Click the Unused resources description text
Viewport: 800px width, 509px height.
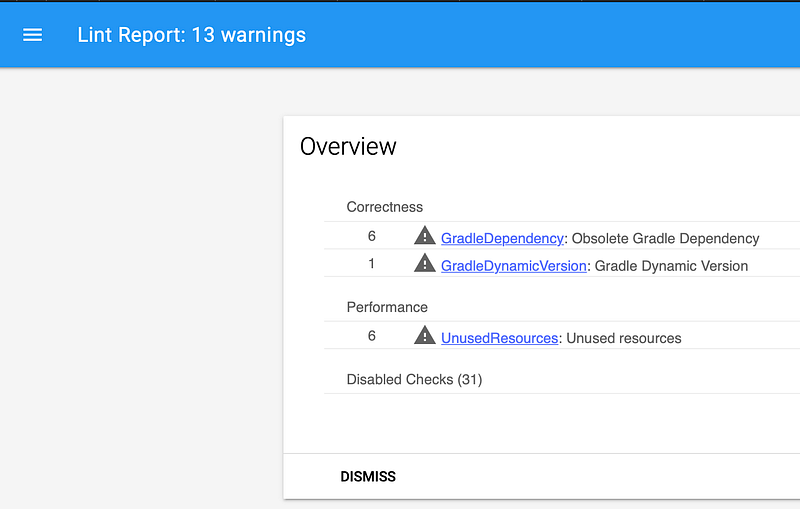[624, 338]
